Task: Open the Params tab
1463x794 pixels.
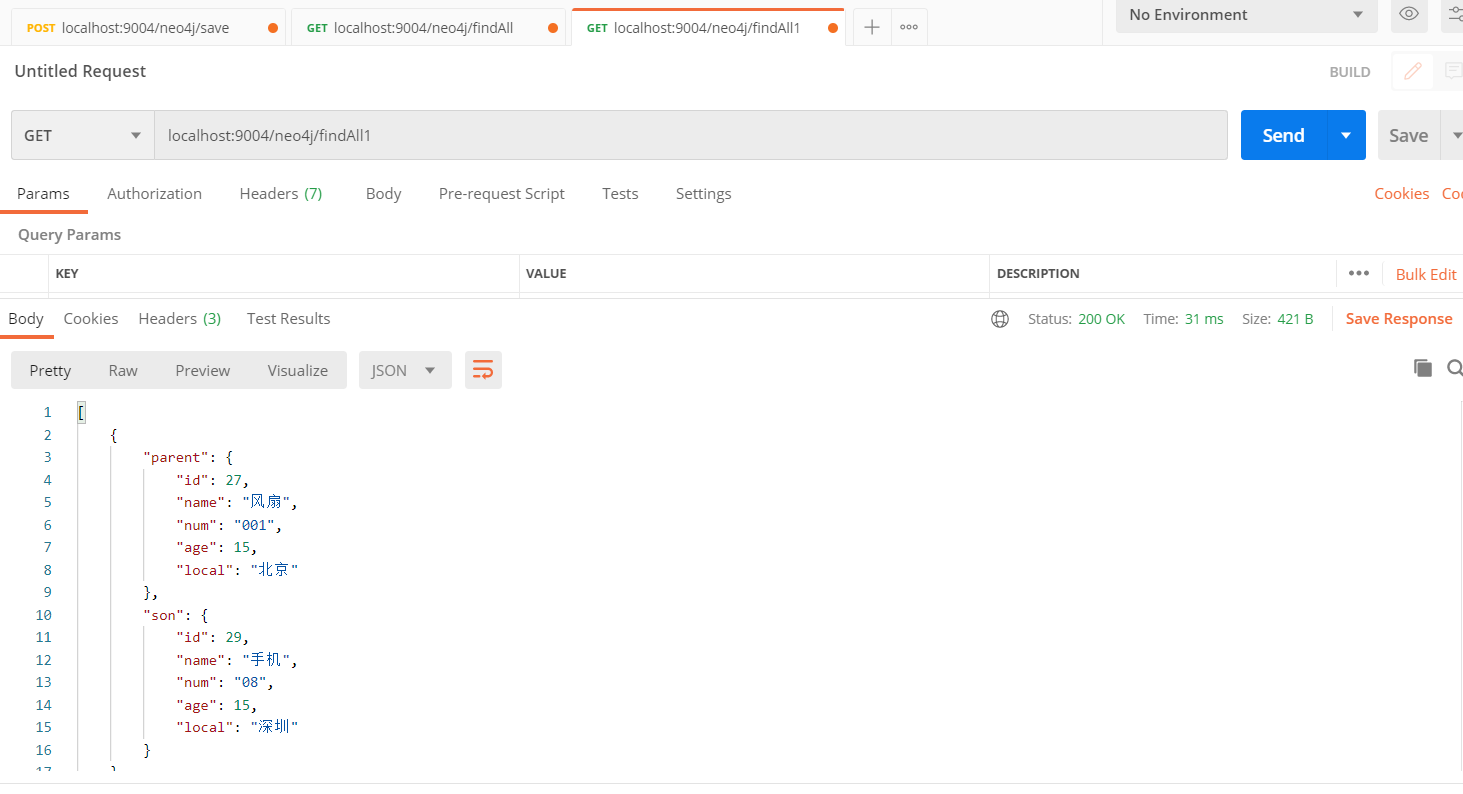Action: pos(44,194)
